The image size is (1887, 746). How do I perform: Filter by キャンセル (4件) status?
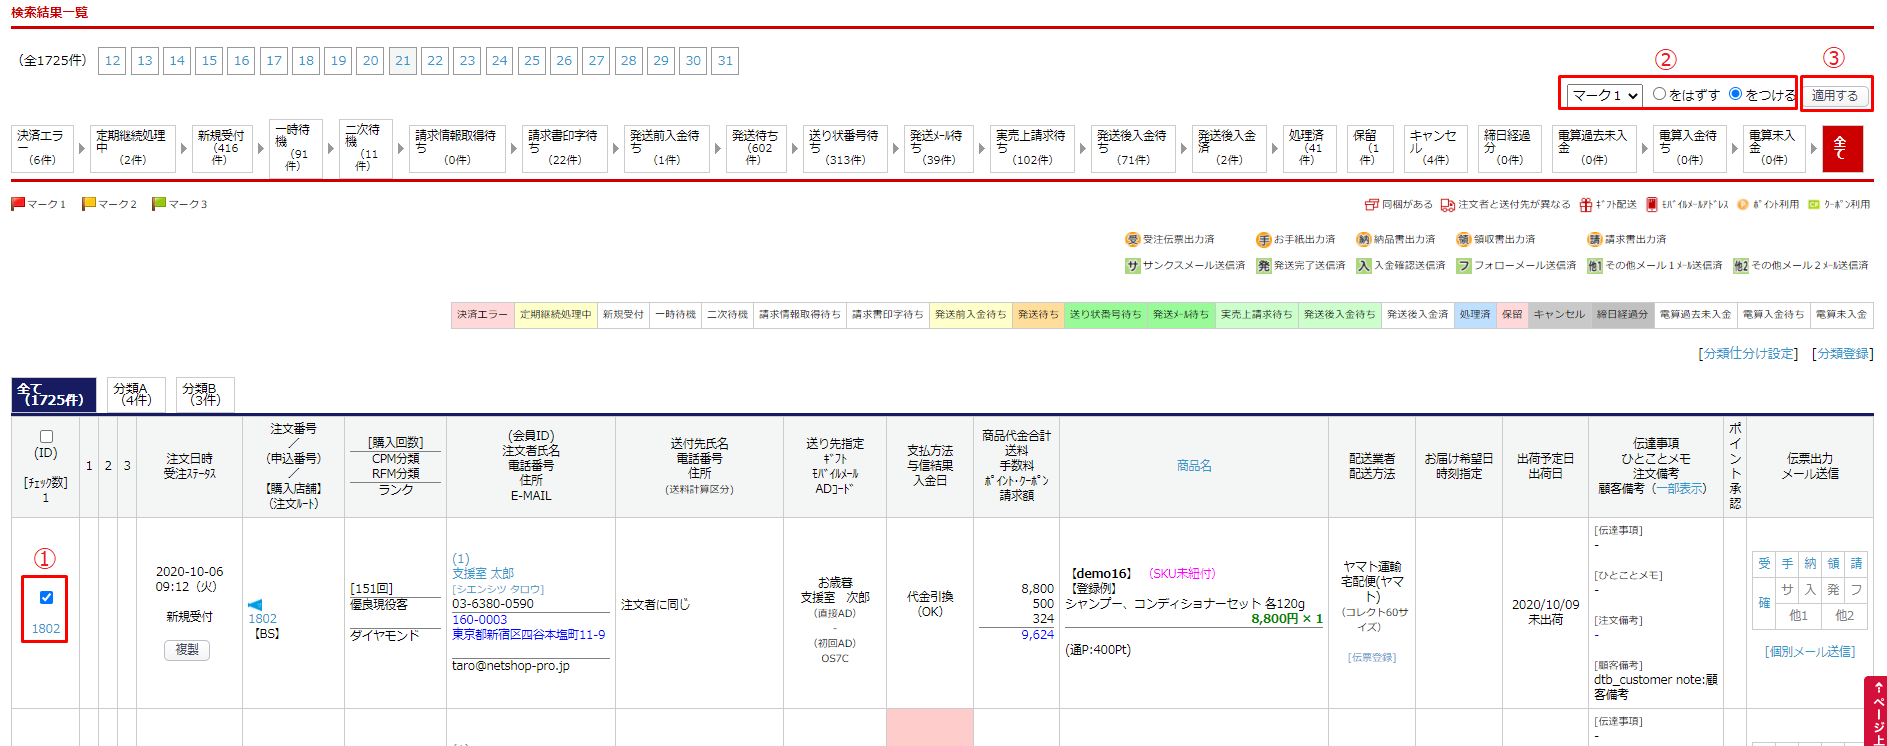tap(1435, 148)
